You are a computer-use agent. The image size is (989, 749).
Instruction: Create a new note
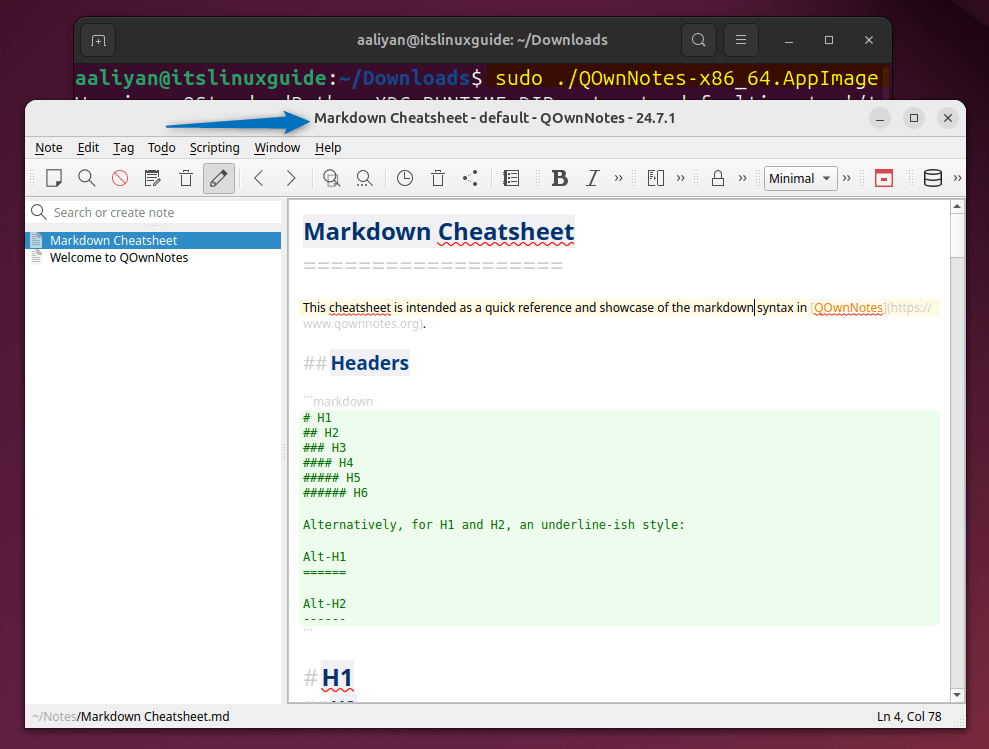pos(53,178)
